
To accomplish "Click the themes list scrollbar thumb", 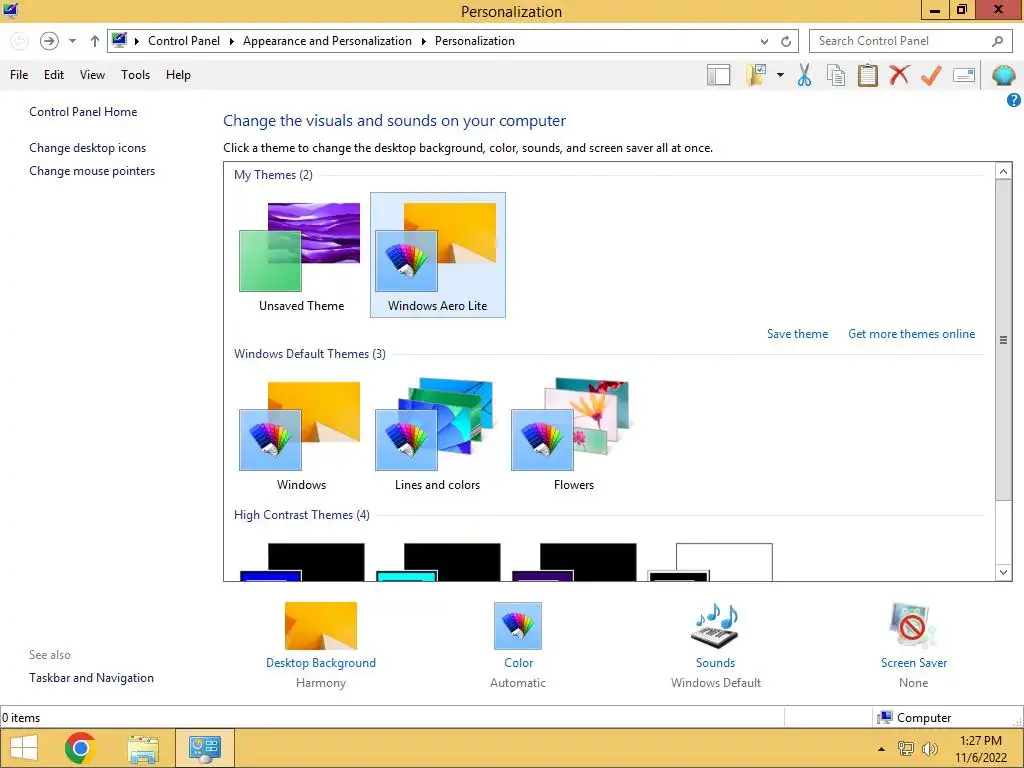I will (1003, 340).
